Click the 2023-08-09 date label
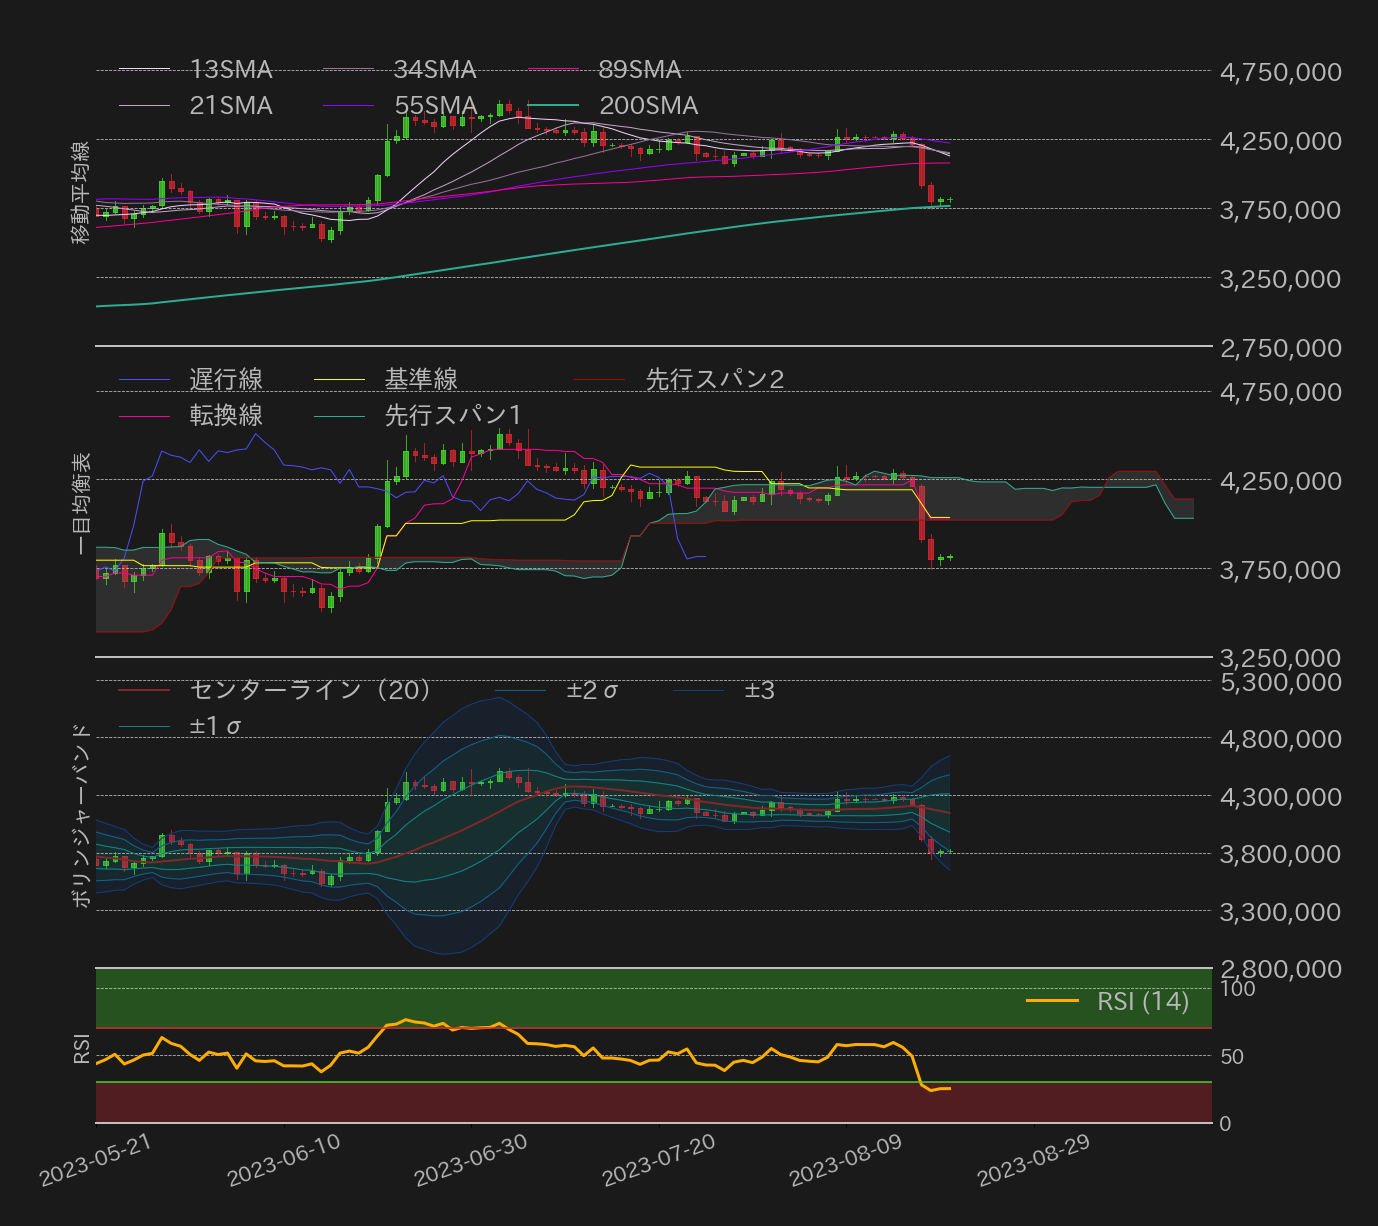This screenshot has width=1378, height=1226. [x=845, y=1160]
